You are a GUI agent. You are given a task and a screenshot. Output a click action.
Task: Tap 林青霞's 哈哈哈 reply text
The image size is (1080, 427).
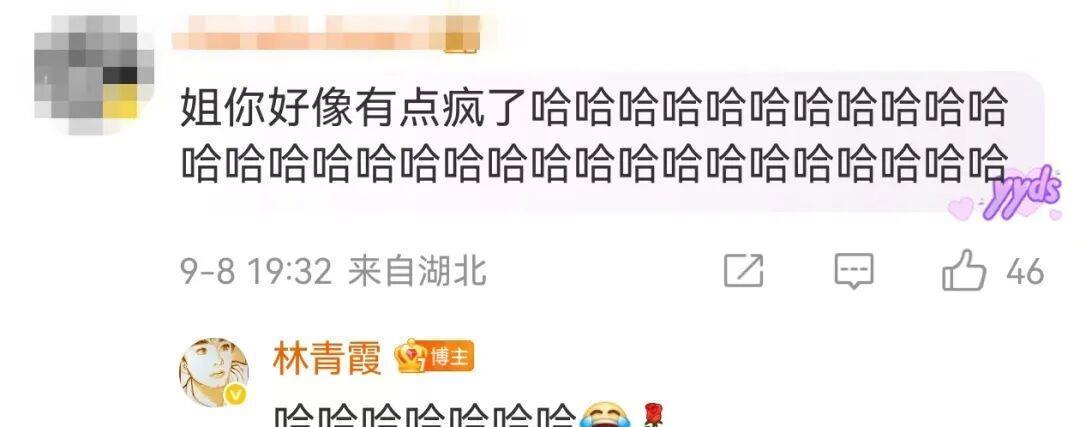pyautogui.click(x=424, y=416)
